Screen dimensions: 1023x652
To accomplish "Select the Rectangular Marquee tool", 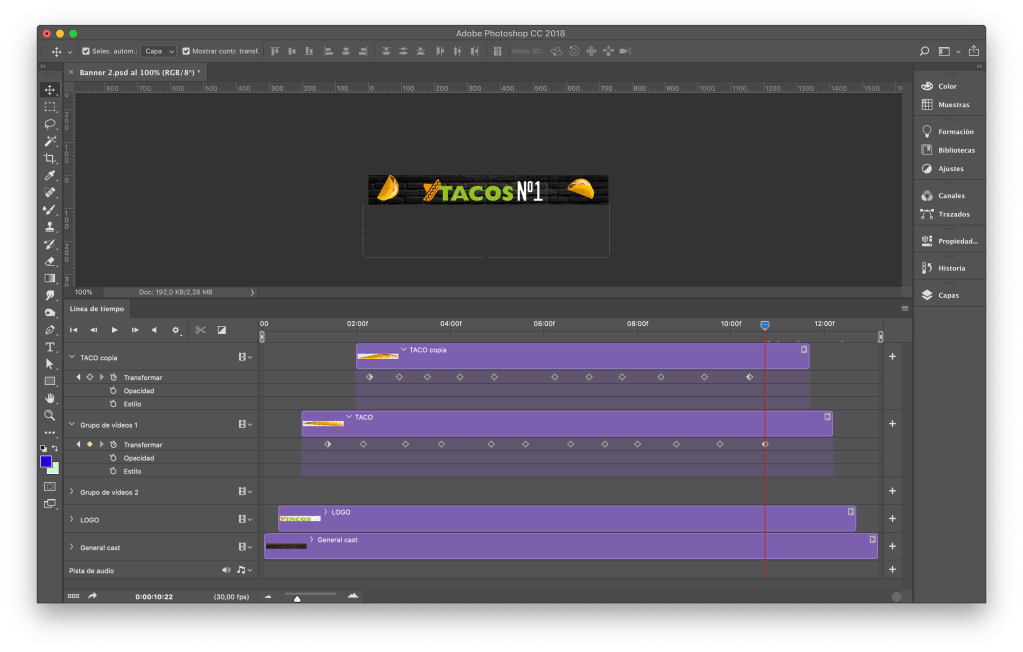I will pos(50,106).
